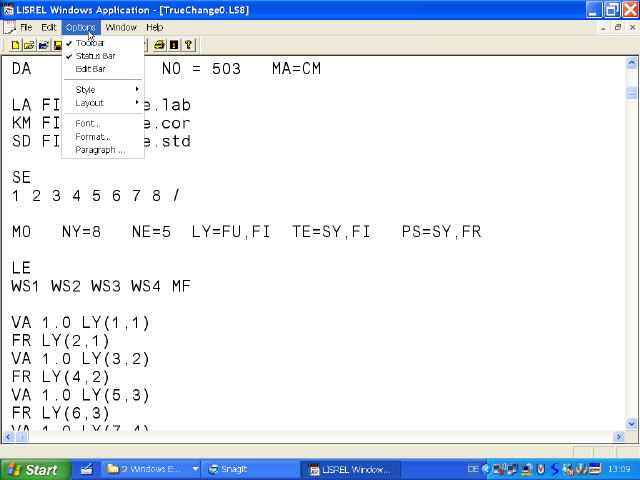The width and height of the screenshot is (640, 480).
Task: Click the document icon left of File menu
Action: coord(9,27)
